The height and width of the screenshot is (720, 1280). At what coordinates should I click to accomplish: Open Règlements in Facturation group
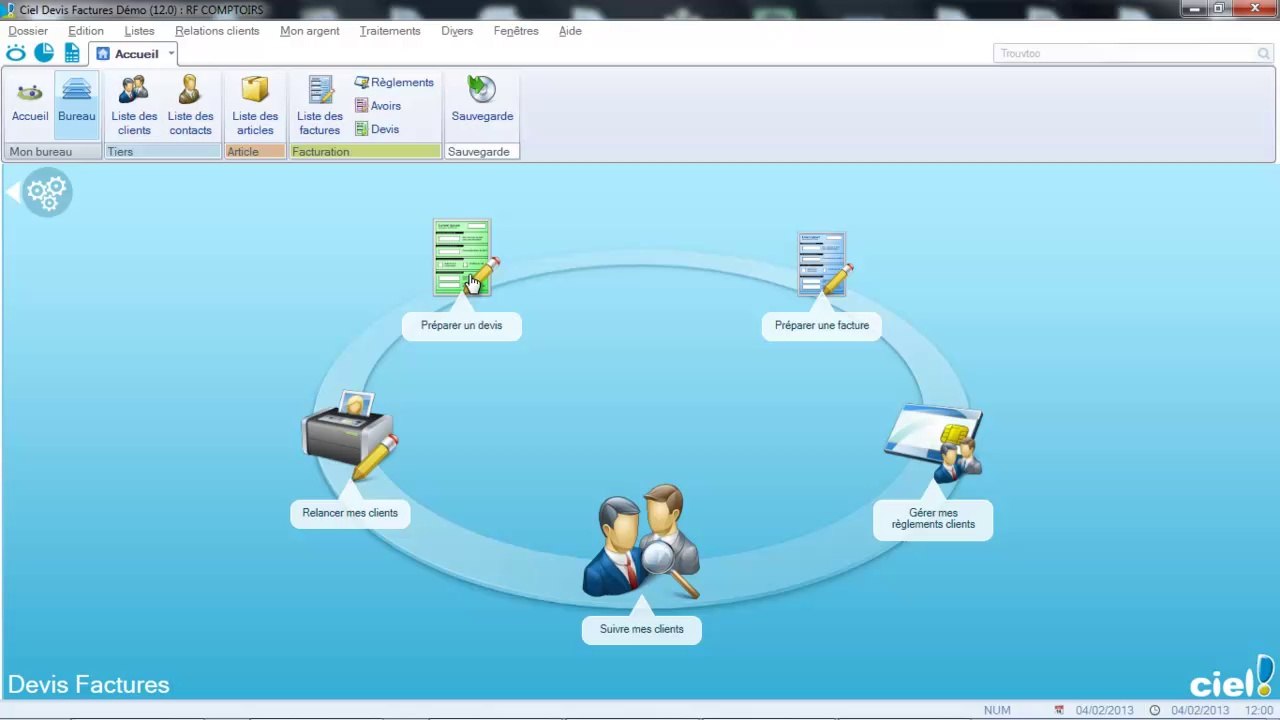tap(394, 82)
